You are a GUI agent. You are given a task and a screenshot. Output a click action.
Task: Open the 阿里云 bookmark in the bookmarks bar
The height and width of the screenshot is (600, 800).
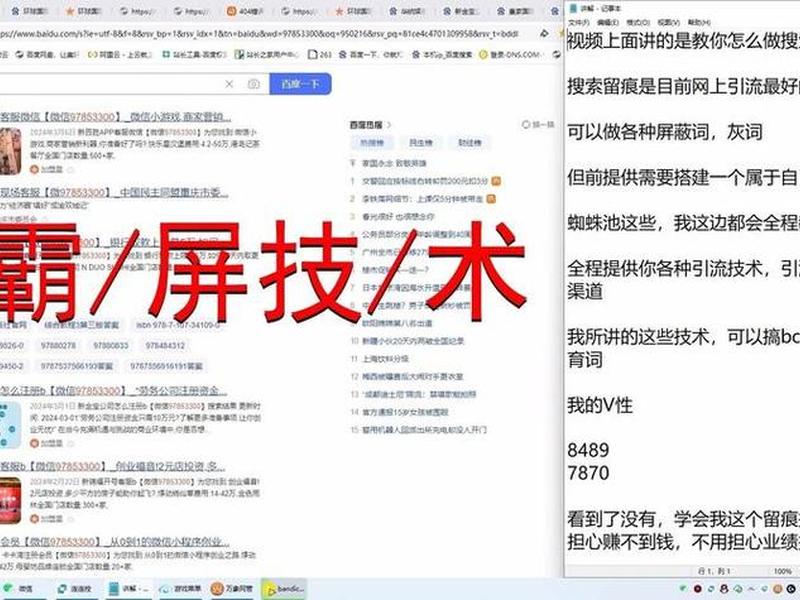119,54
